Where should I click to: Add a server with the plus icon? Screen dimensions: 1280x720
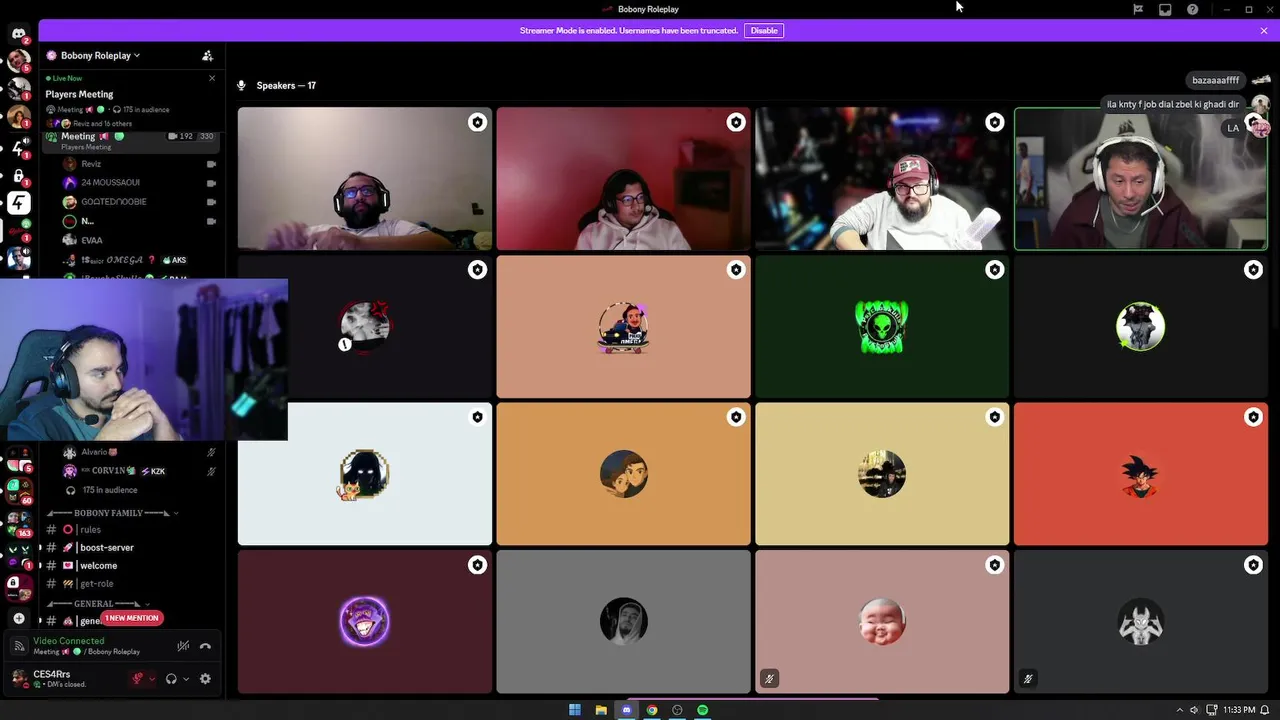18,618
